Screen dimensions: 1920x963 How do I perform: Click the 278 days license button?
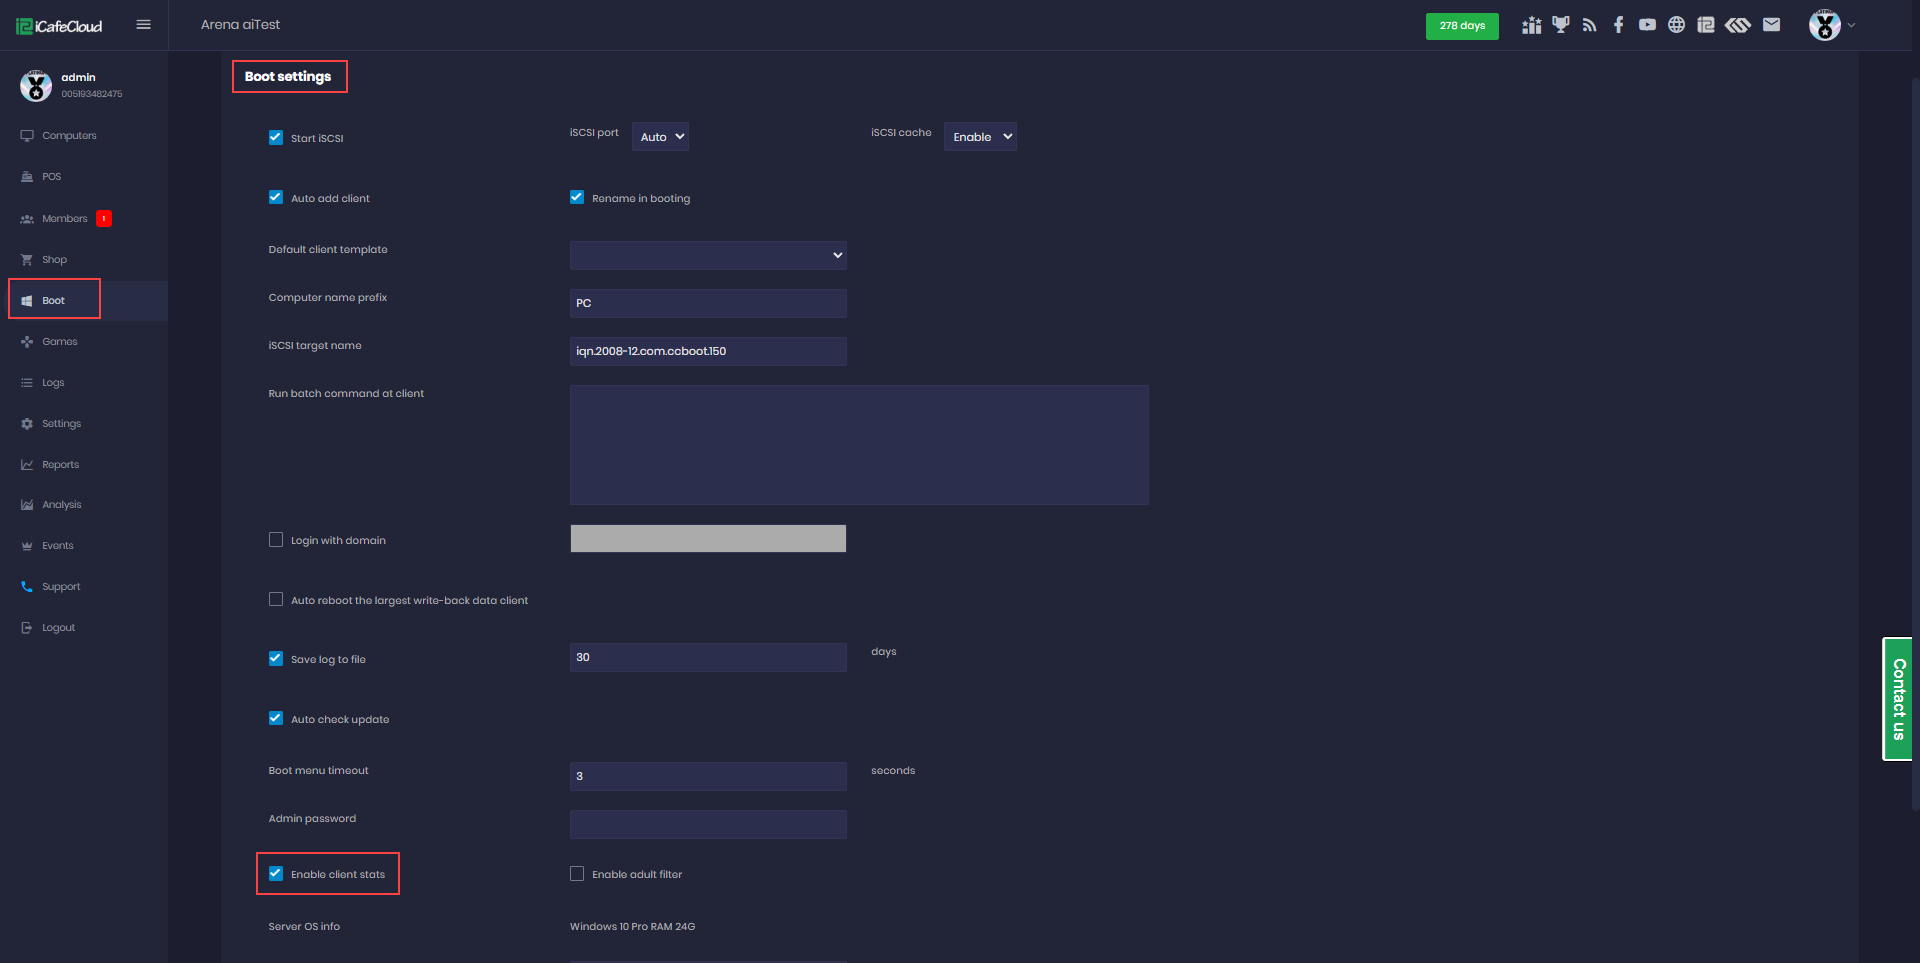pos(1462,26)
